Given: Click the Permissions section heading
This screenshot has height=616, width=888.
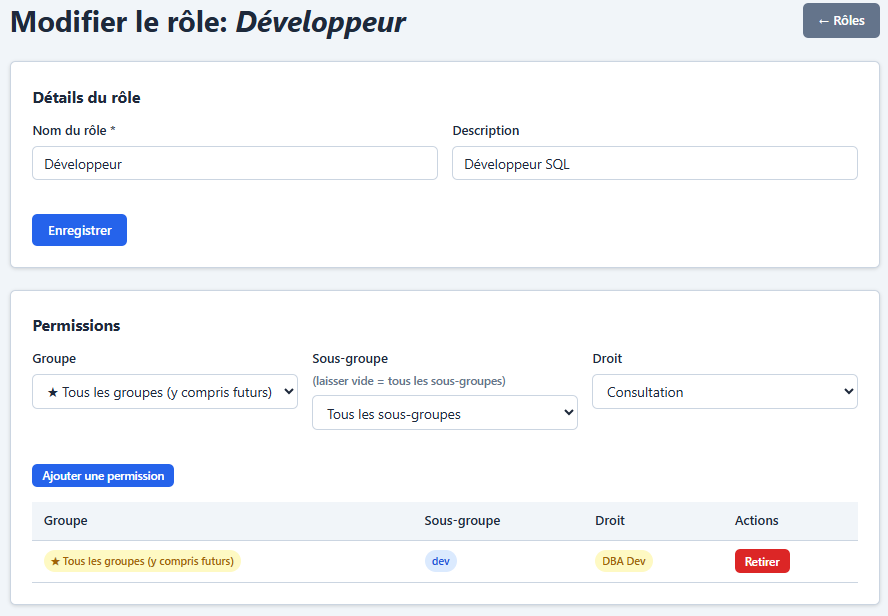Looking at the screenshot, I should click(76, 326).
